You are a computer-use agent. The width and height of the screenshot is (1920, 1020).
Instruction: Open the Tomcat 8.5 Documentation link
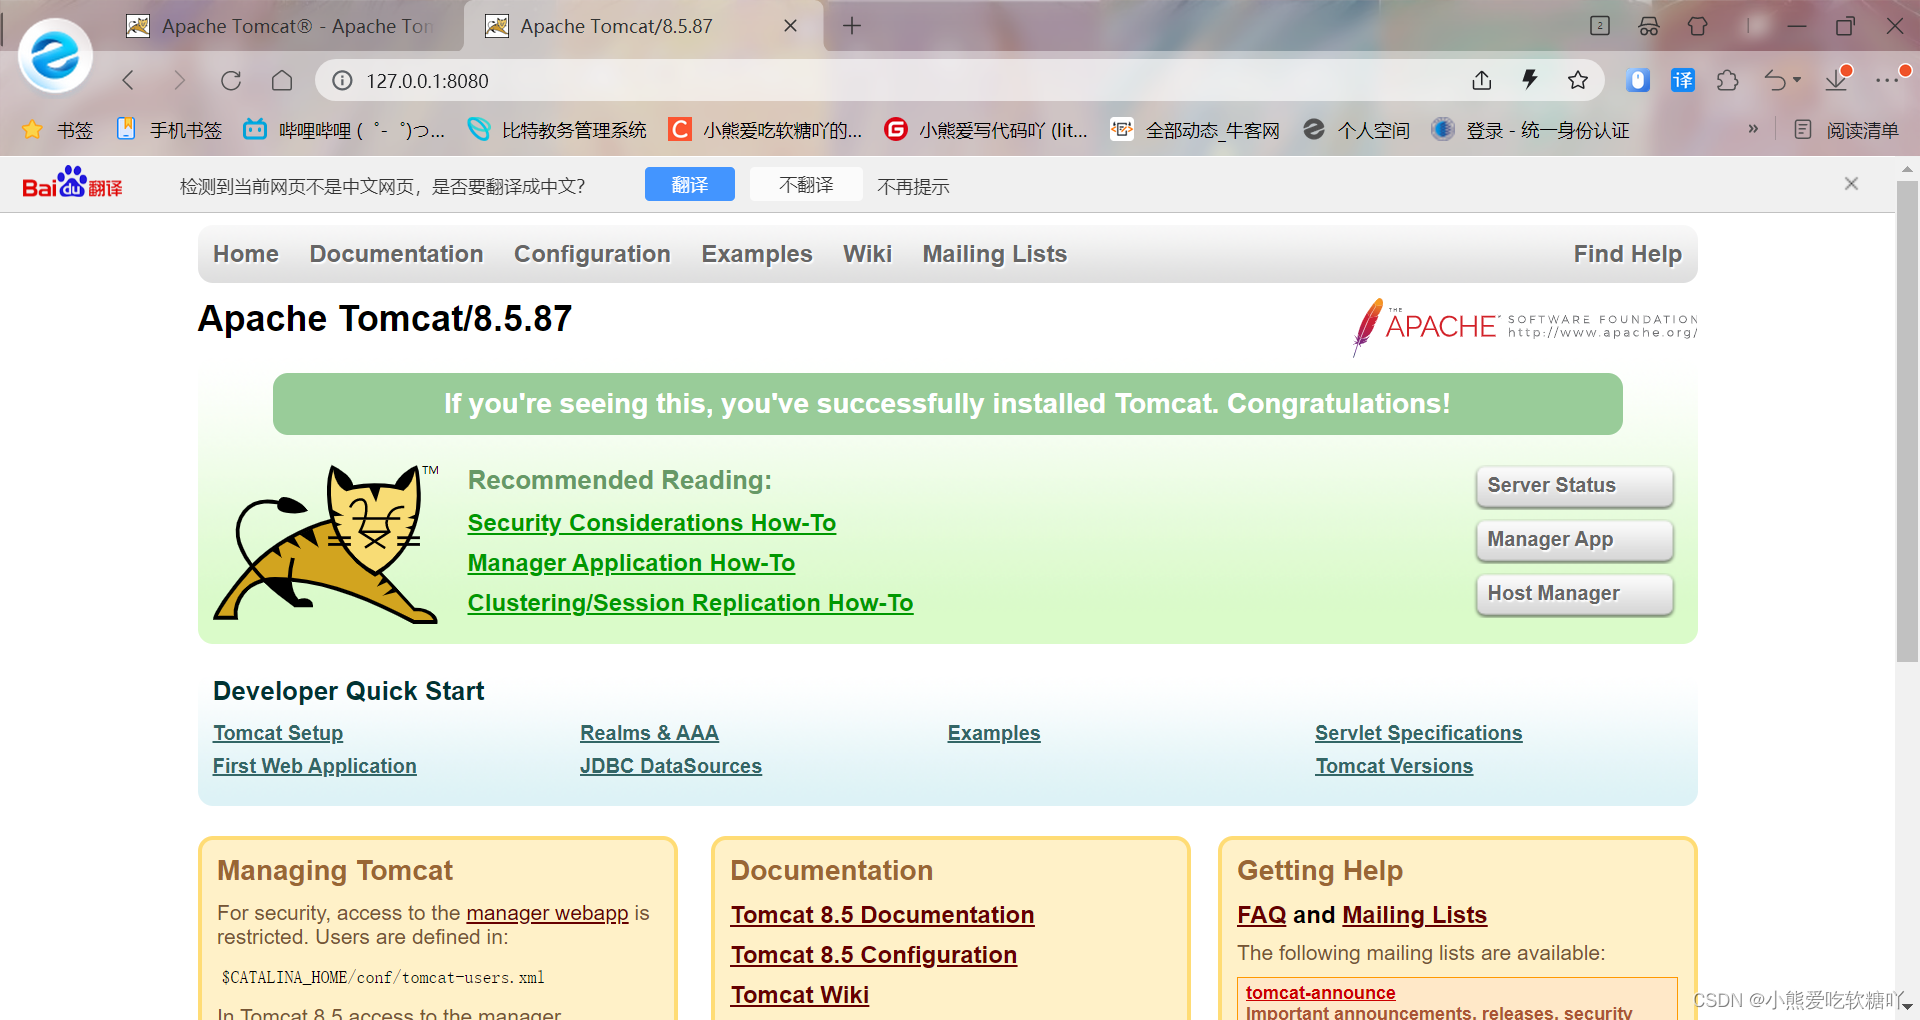click(882, 915)
